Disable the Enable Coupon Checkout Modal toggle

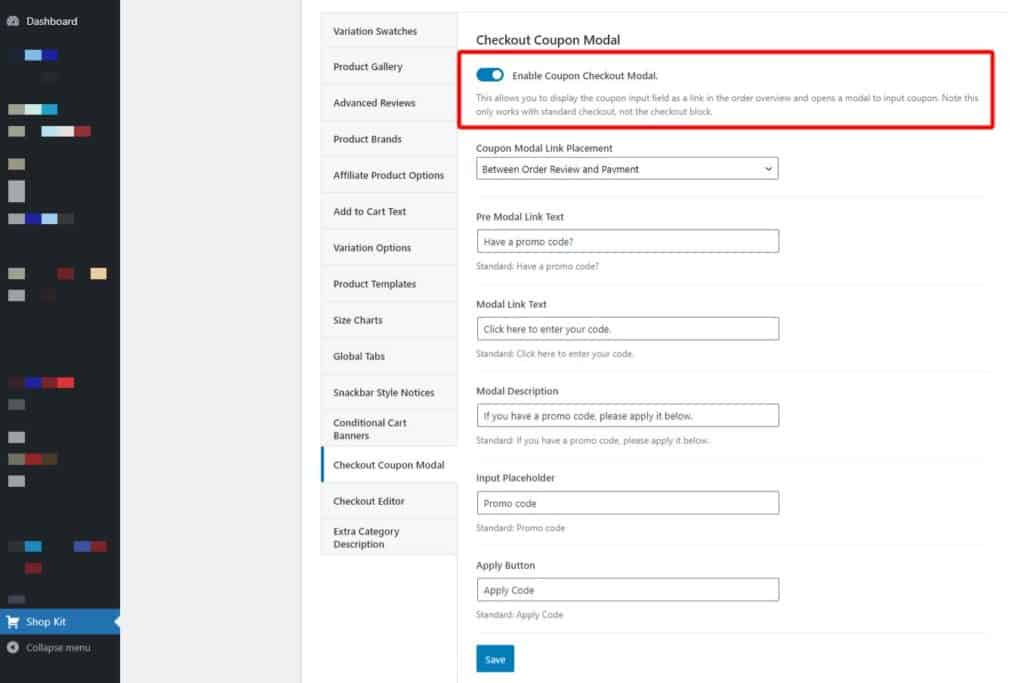coord(489,74)
